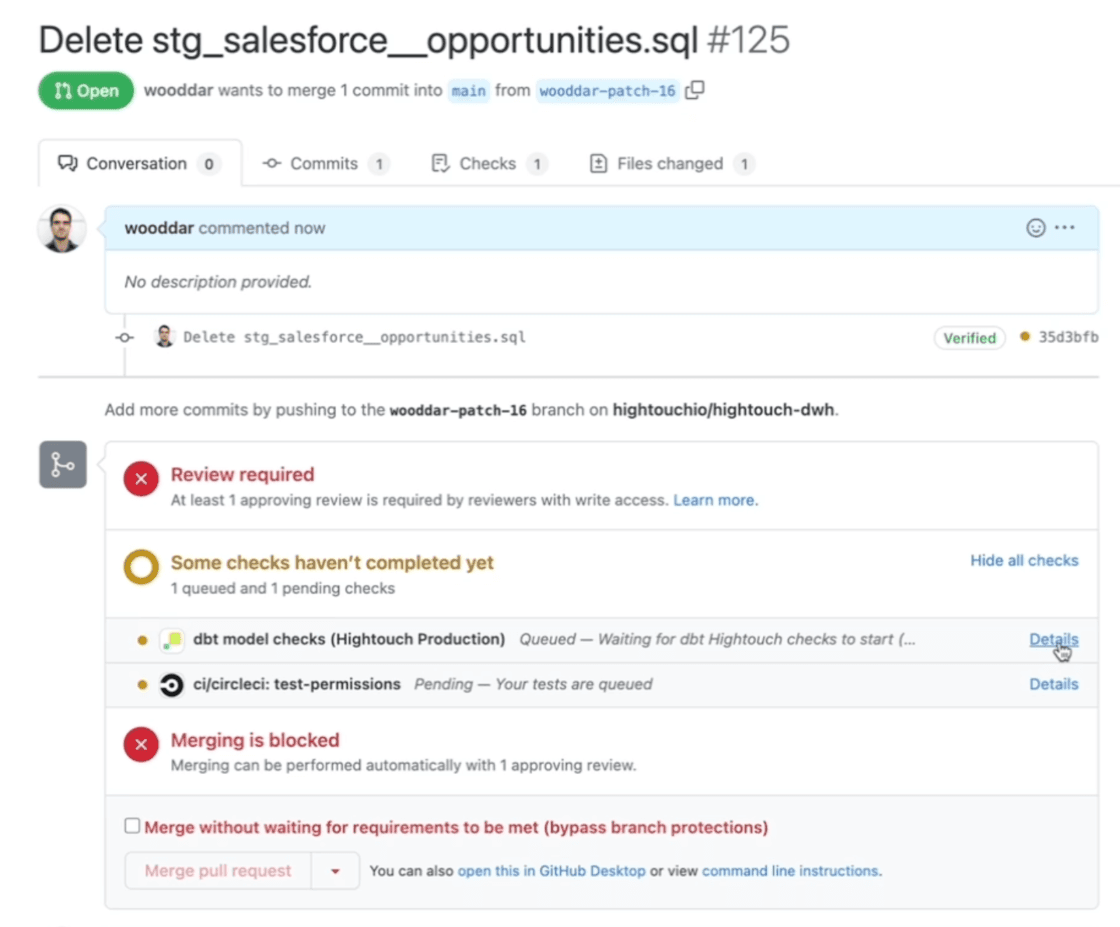Open the emoji reaction picker on wooddar's comment
This screenshot has width=1120, height=927.
[x=1035, y=227]
